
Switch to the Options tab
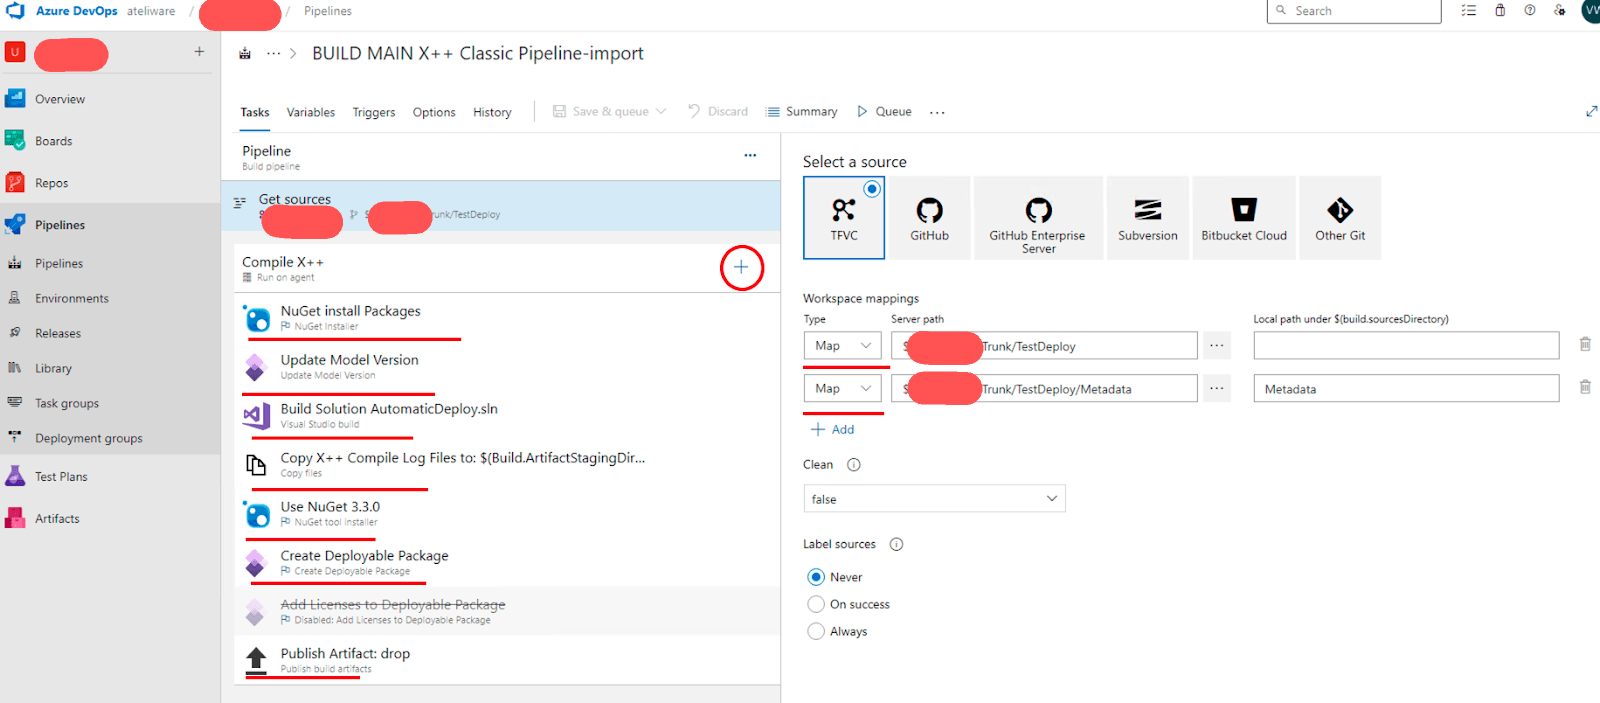tap(434, 112)
